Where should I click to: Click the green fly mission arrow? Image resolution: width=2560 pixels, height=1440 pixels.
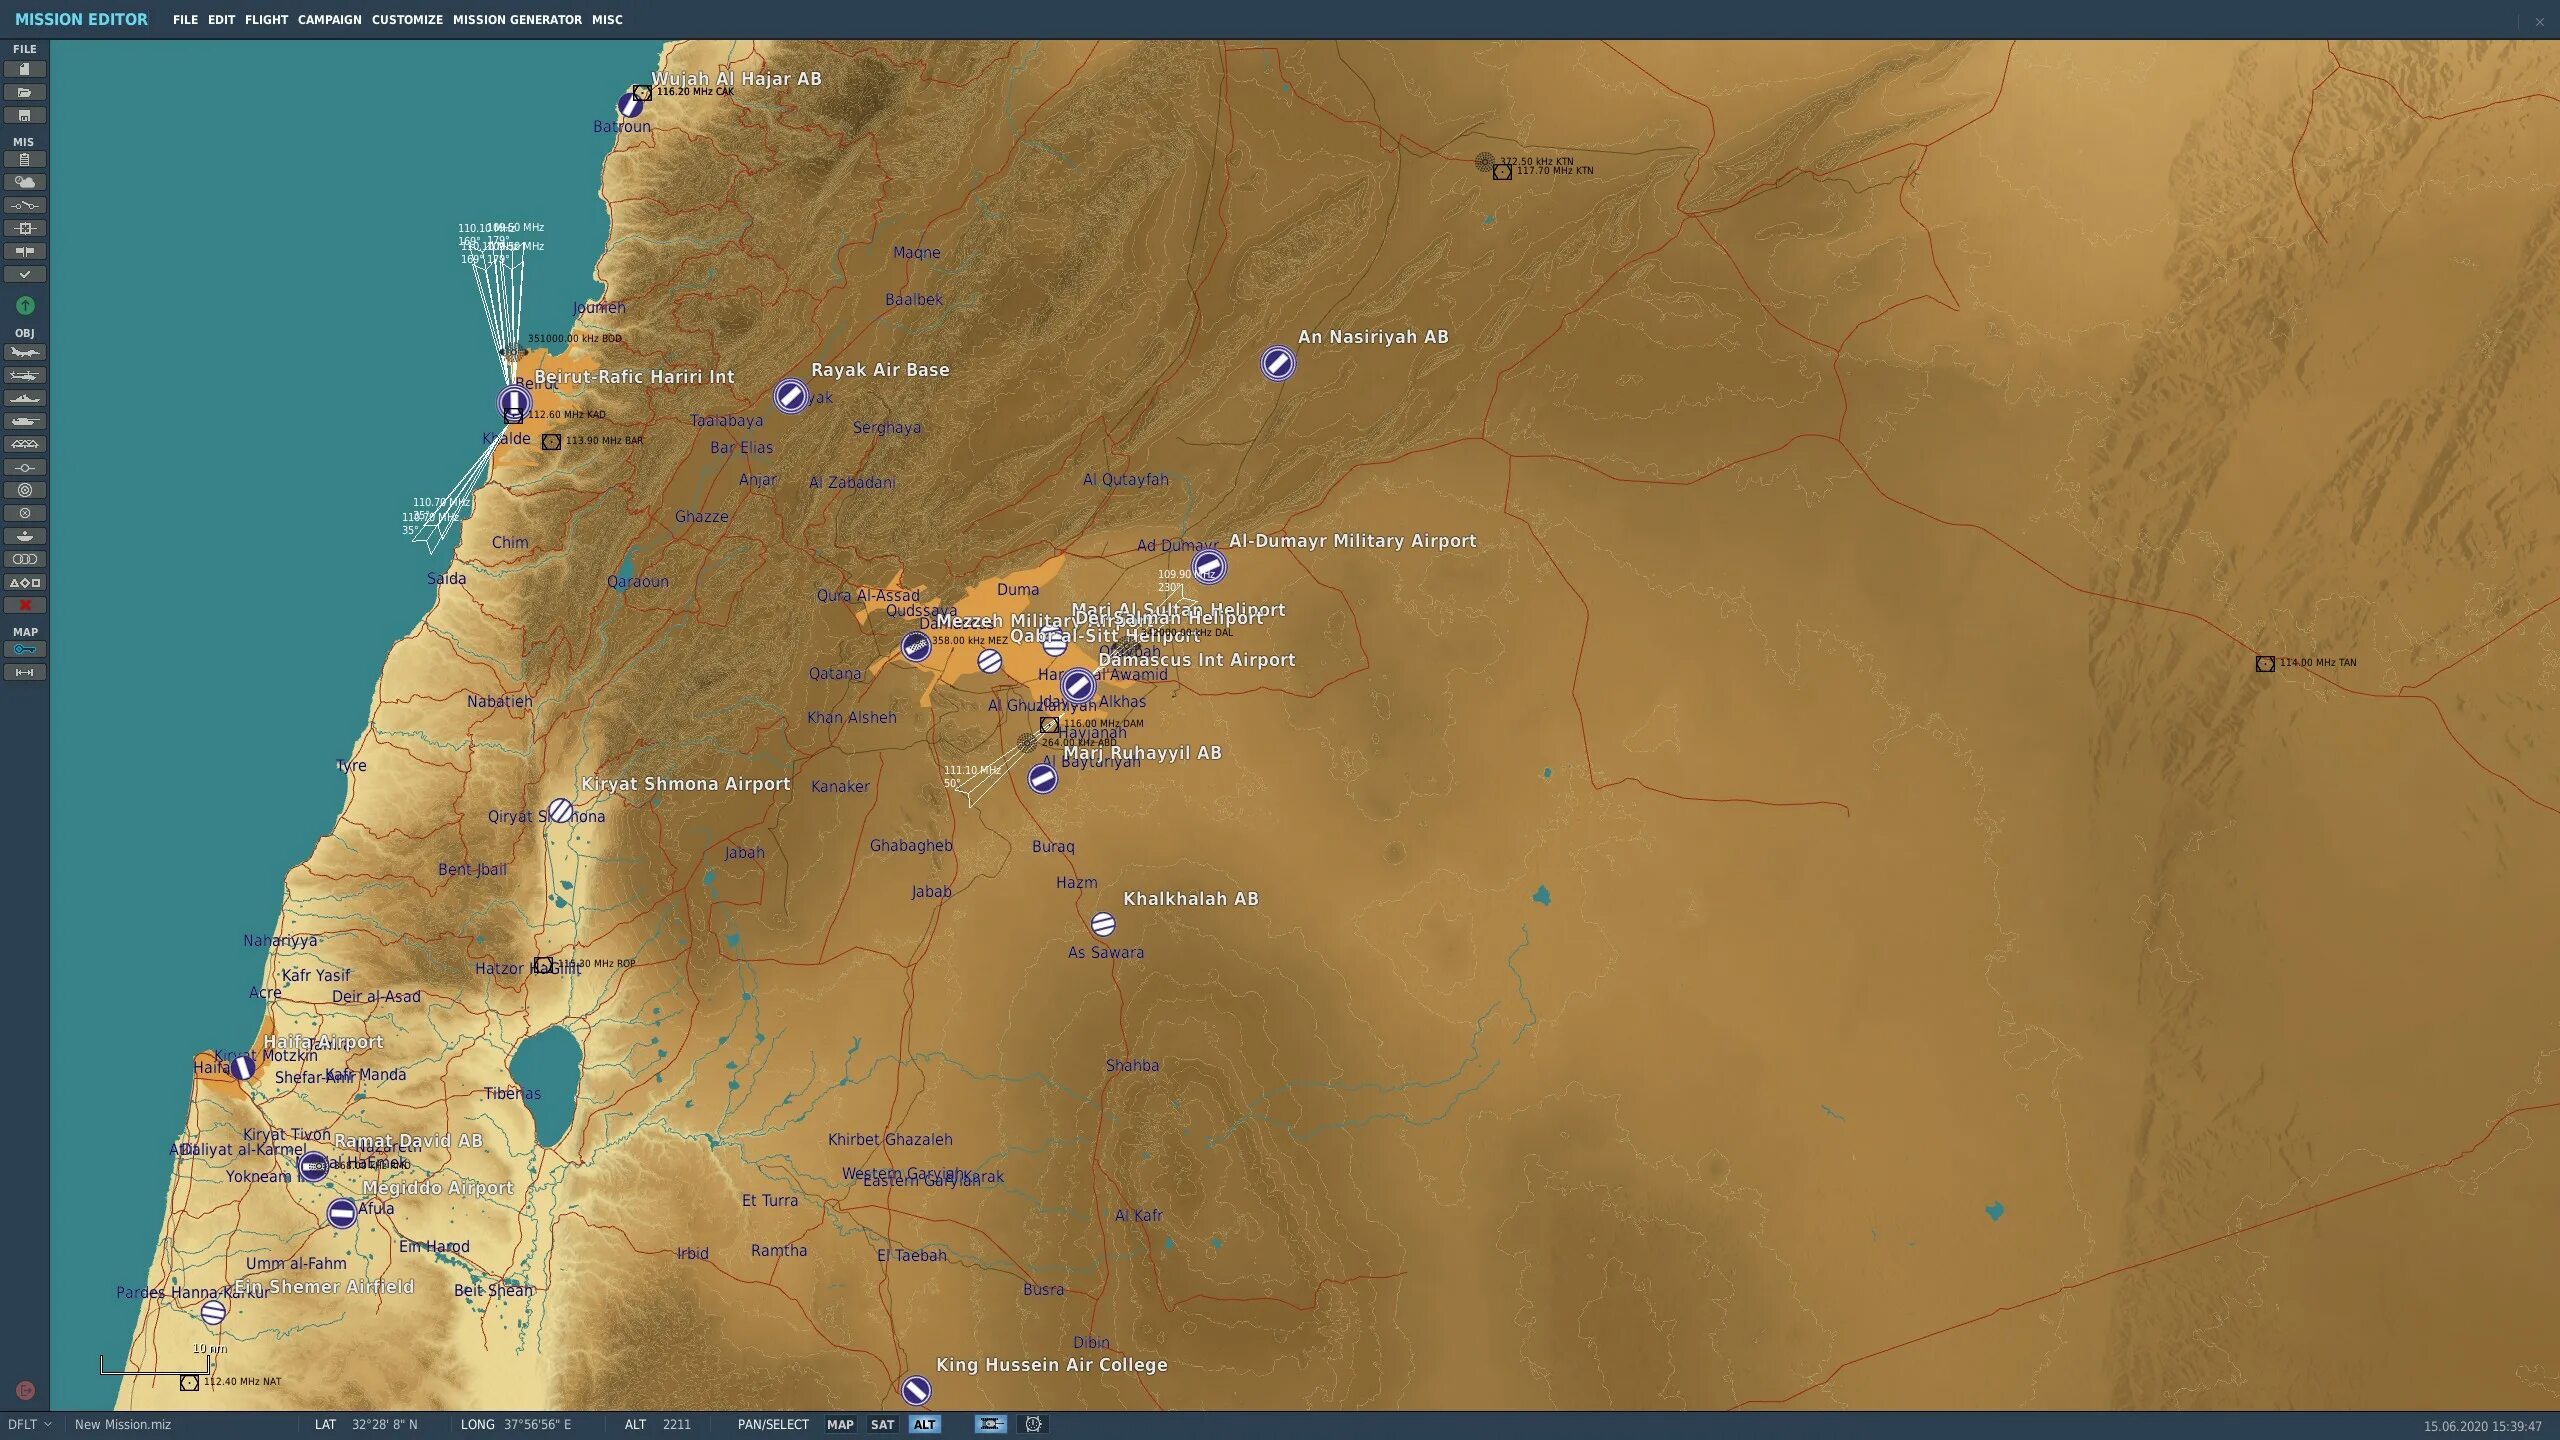click(x=25, y=305)
